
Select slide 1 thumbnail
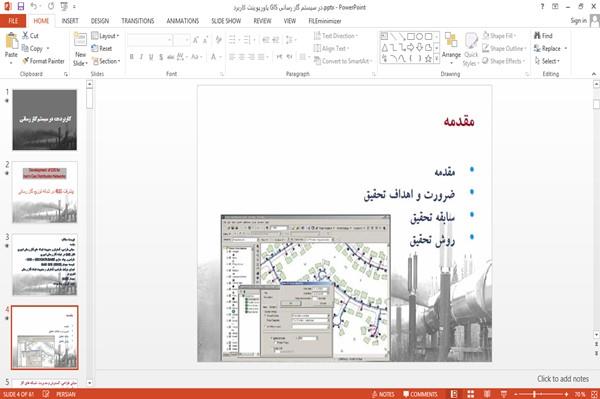44,120
